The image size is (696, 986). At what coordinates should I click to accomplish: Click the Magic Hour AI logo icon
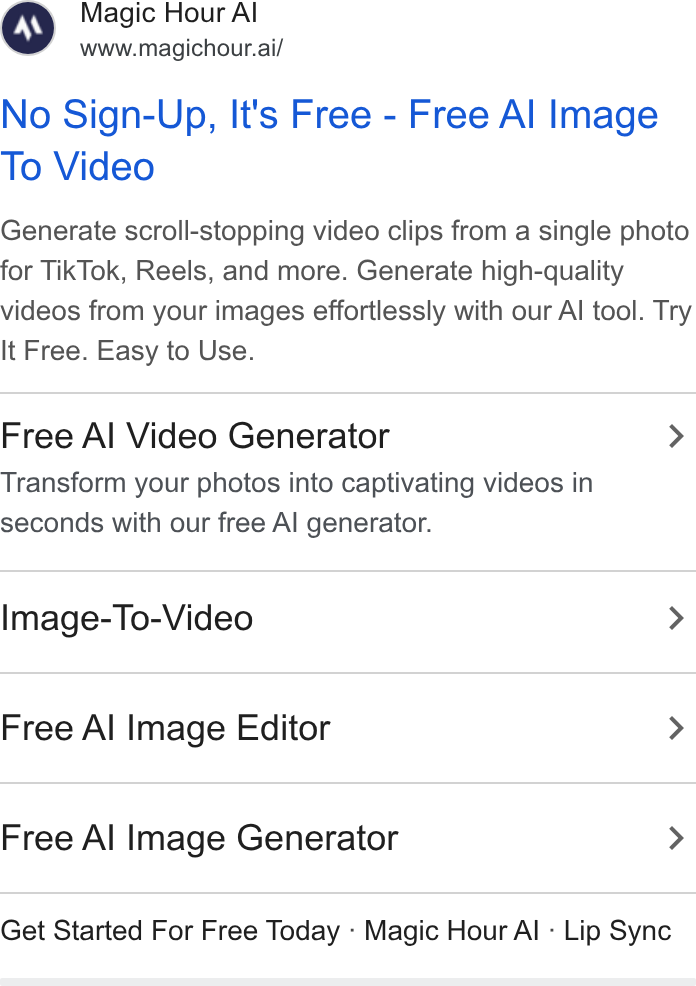pos(28,28)
